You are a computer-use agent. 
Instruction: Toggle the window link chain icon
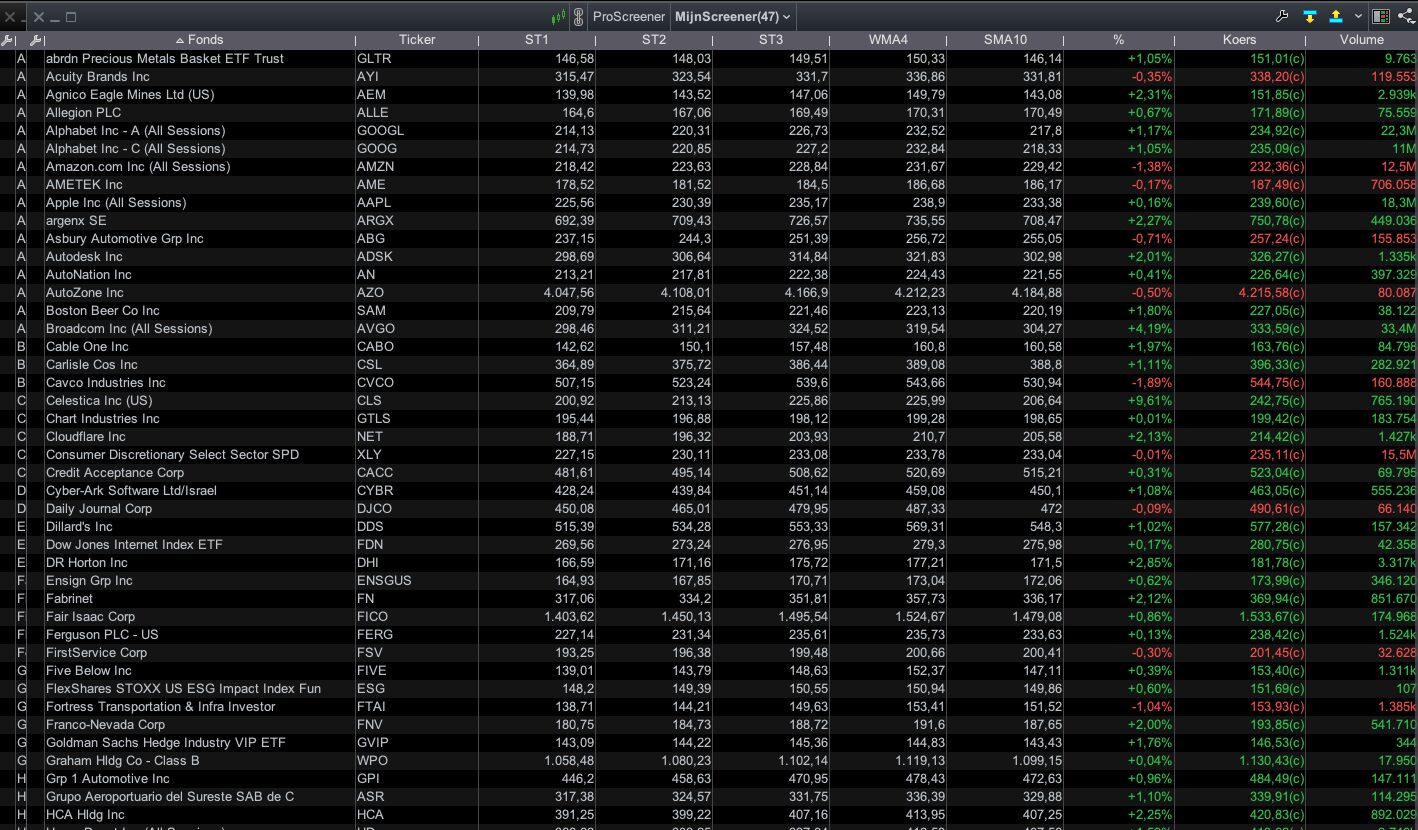coord(578,17)
